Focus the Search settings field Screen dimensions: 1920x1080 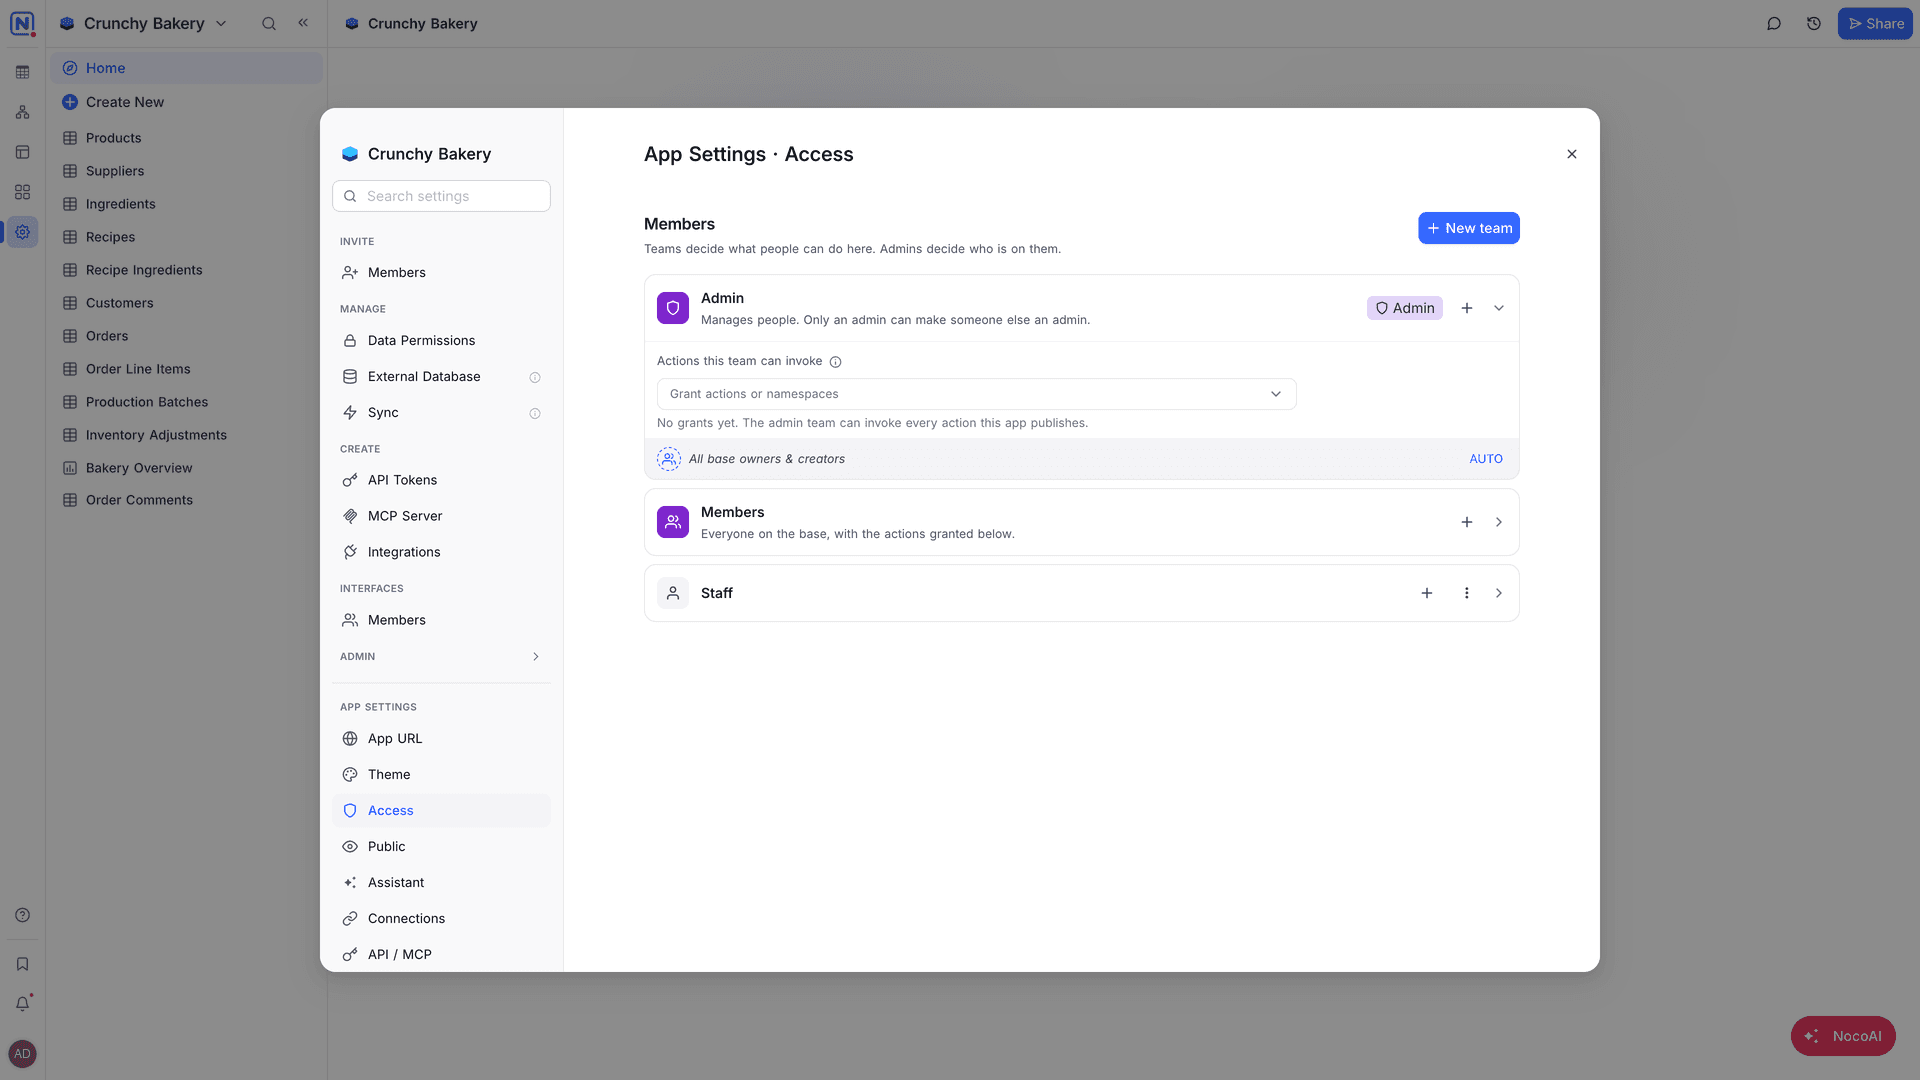pyautogui.click(x=441, y=196)
